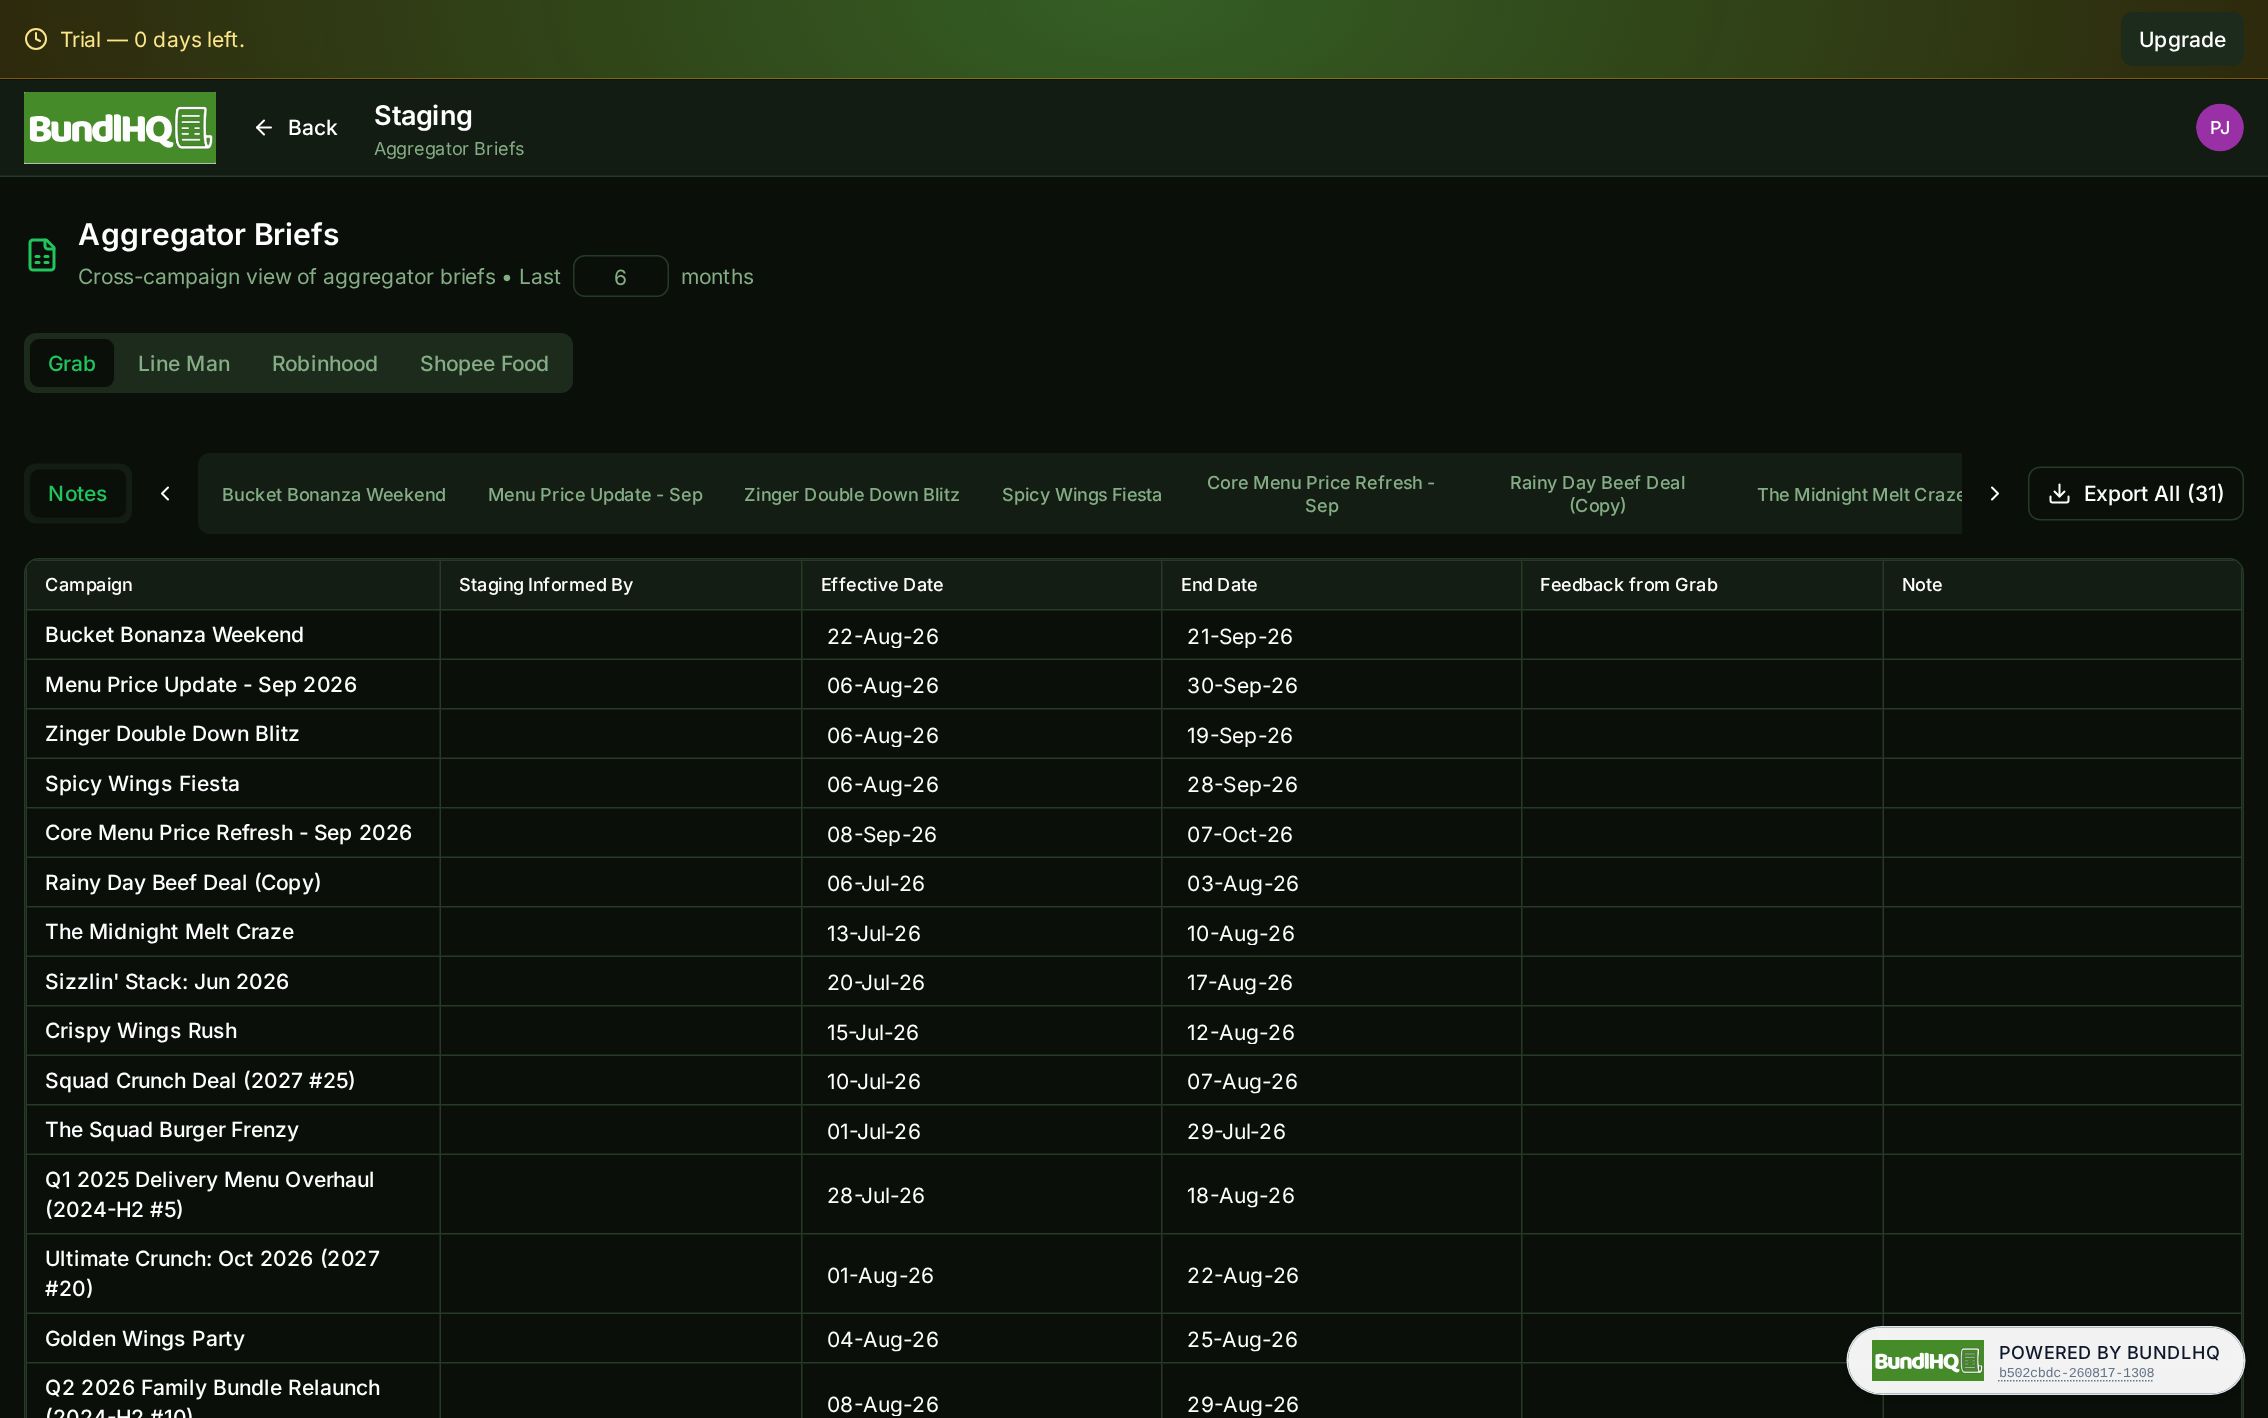2268x1418 pixels.
Task: Open Spicy Wings Fiesta campaign tab
Action: [1082, 494]
